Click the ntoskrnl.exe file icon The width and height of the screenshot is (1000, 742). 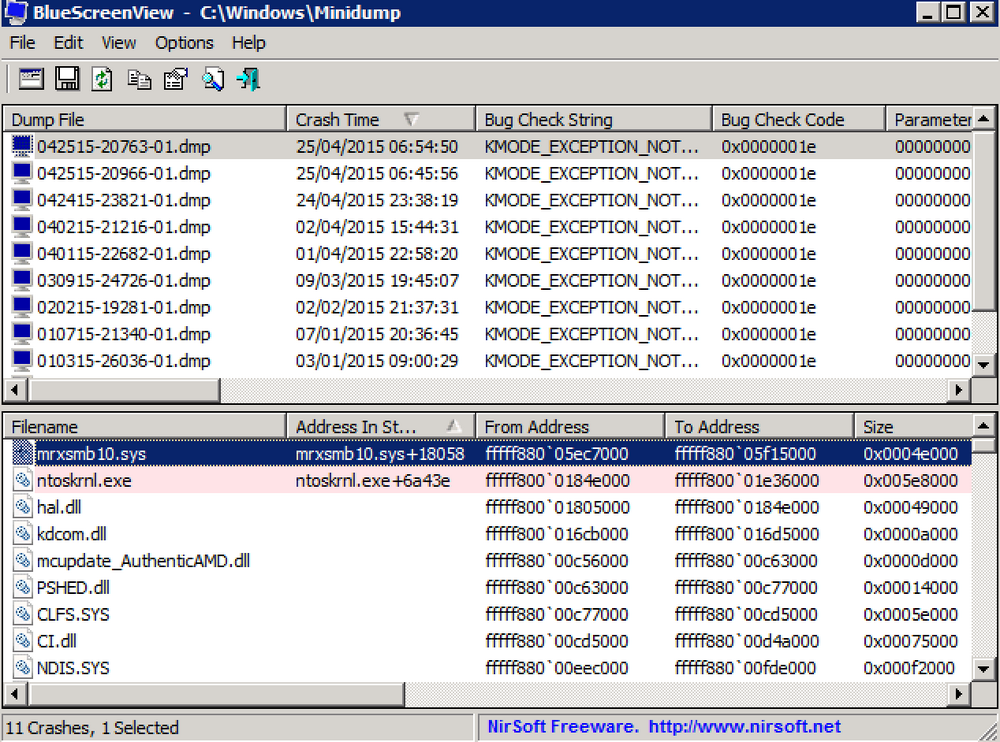[x=22, y=480]
